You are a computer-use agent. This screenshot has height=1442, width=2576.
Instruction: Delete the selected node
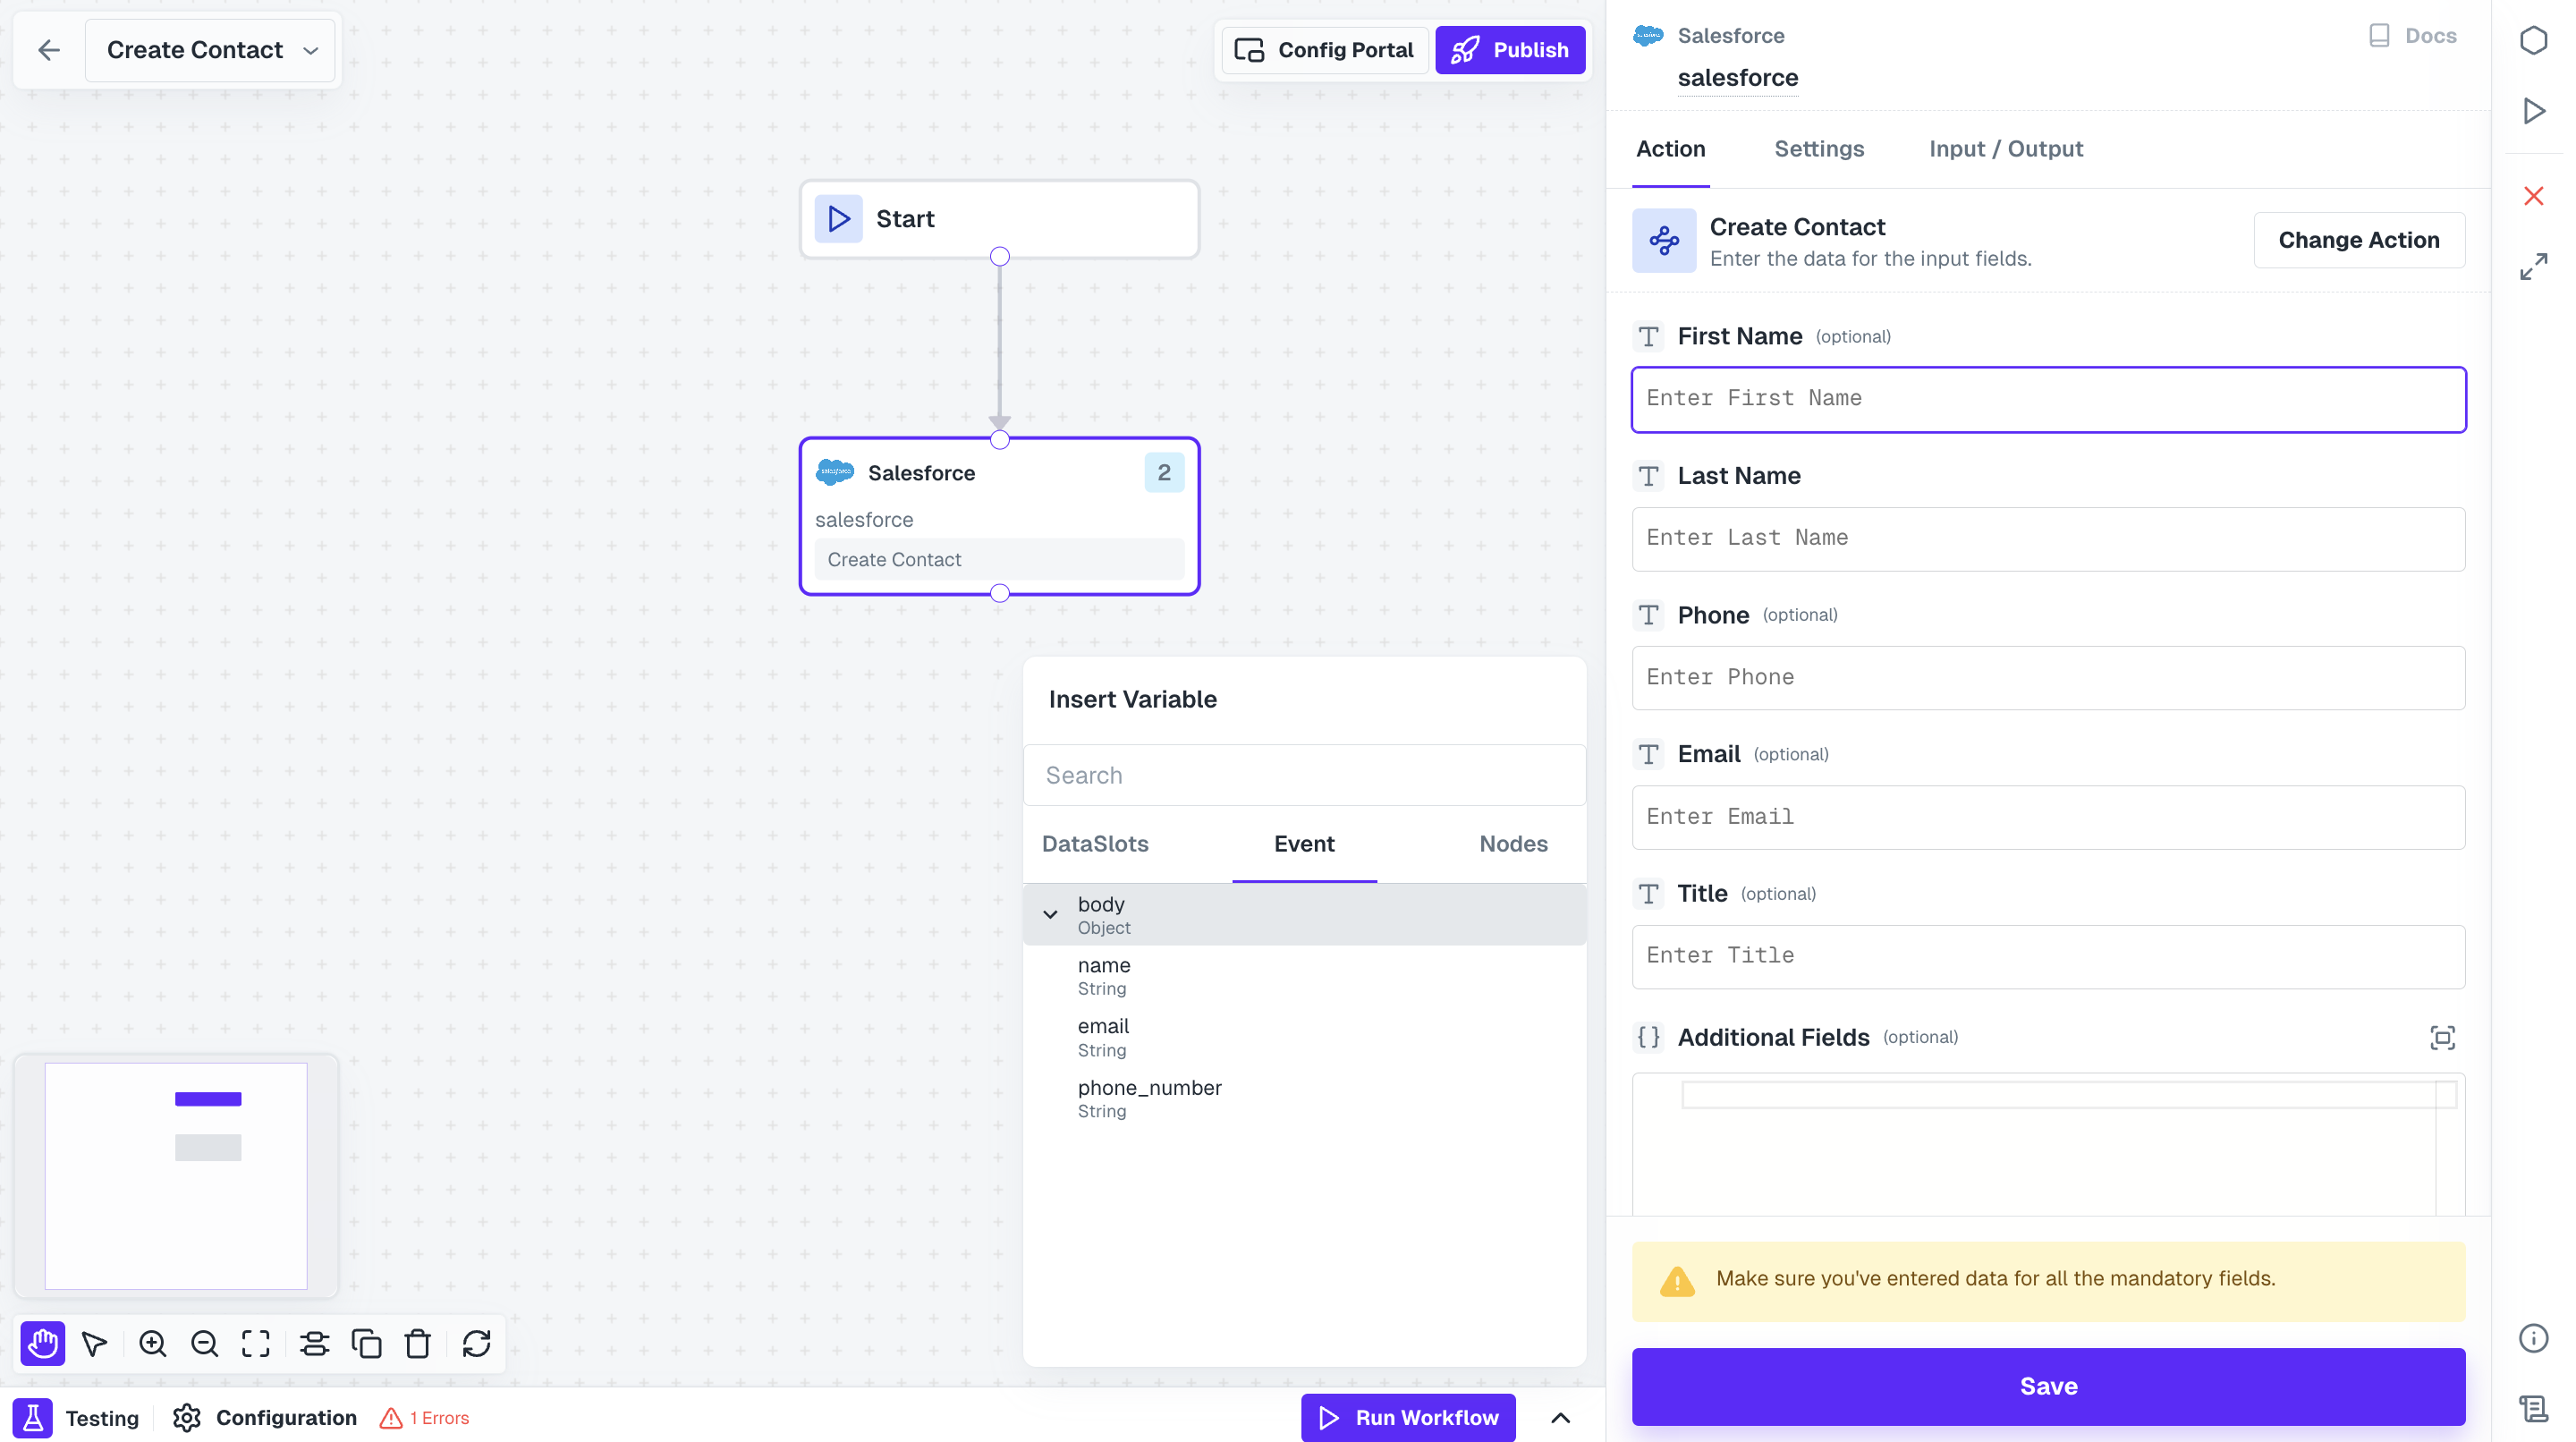click(418, 1344)
